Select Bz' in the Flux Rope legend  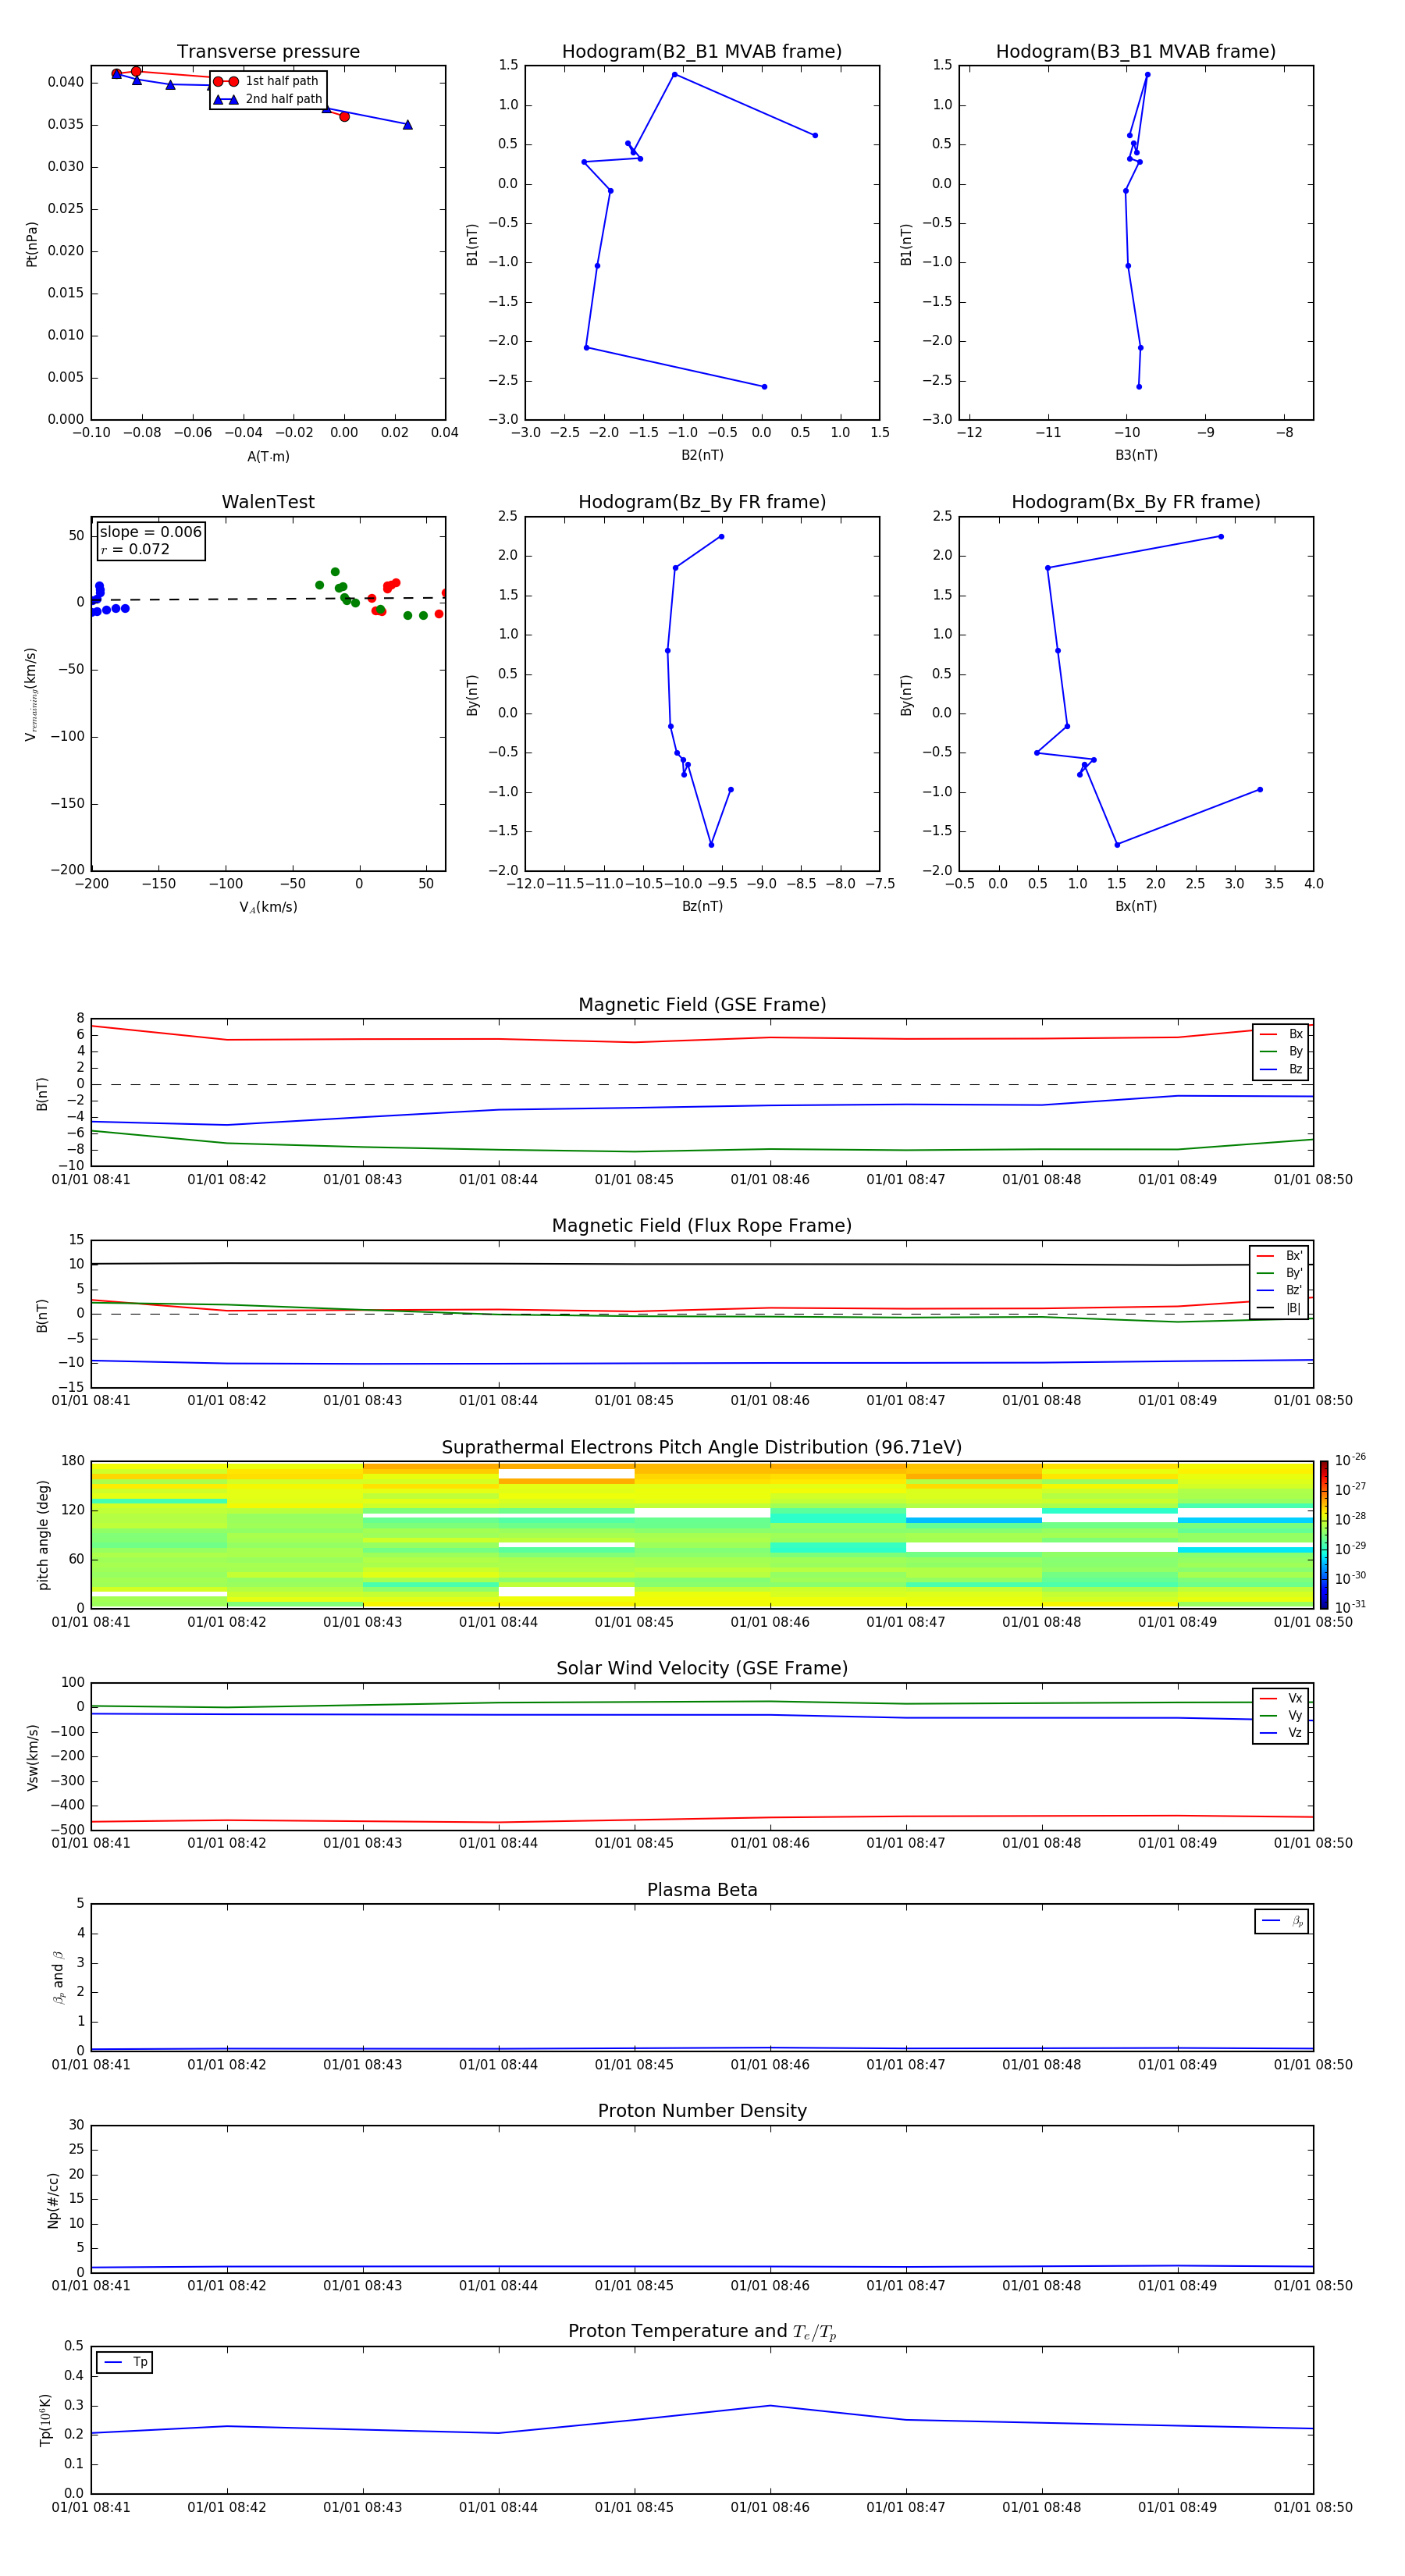(x=1280, y=1290)
